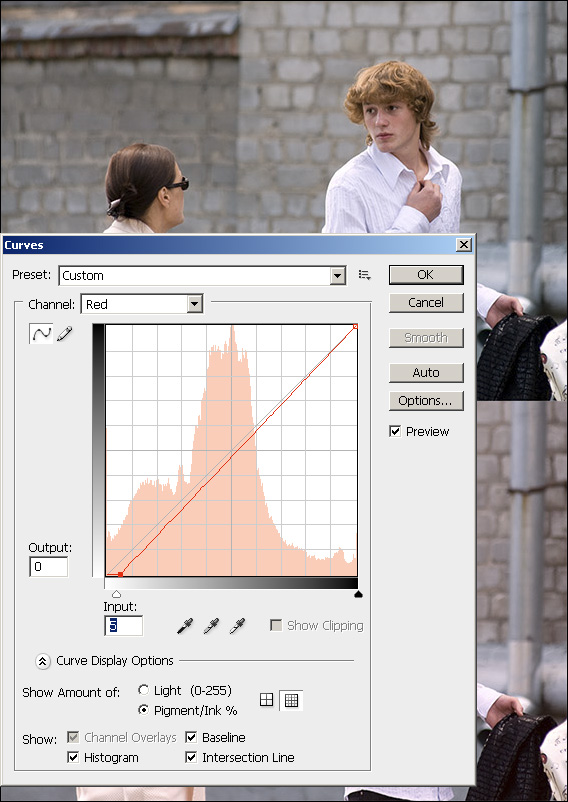Confirm with the OK button
Screen dimensions: 568x802
pos(426,275)
